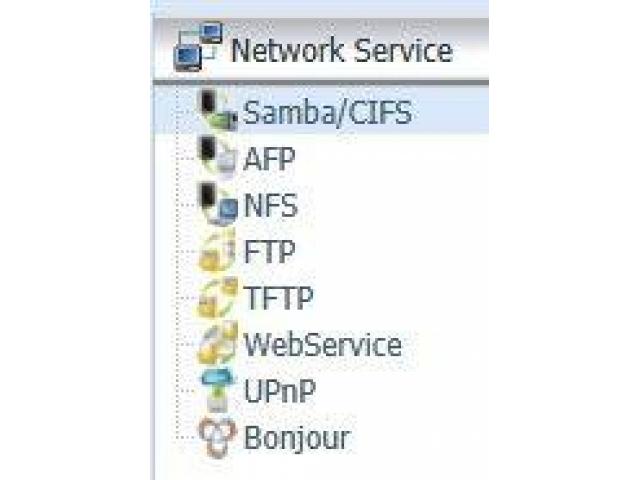Select the FTP tree item
640x480 pixels.
pos(270,252)
